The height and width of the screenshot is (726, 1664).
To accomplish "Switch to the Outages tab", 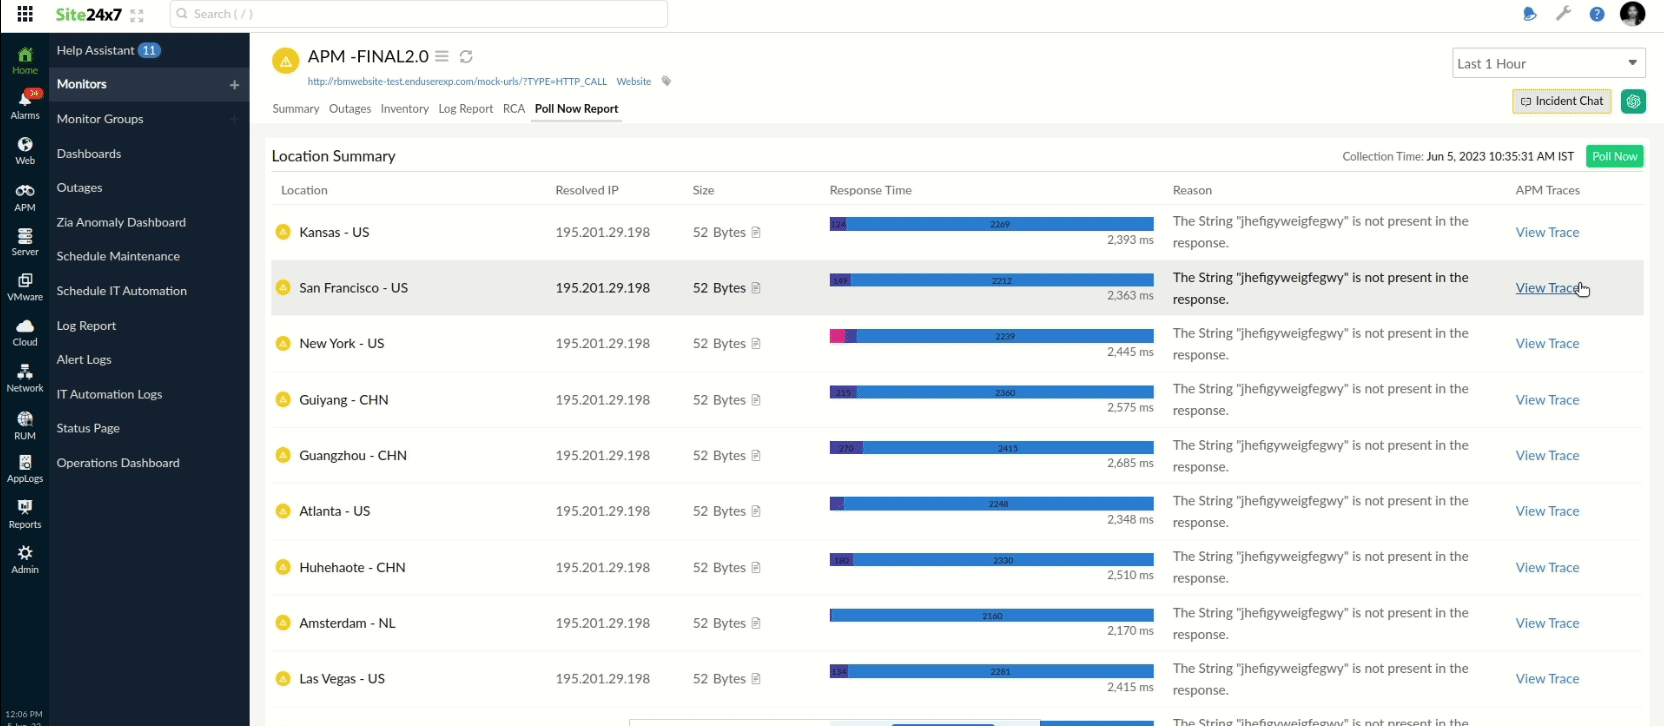I will point(350,109).
